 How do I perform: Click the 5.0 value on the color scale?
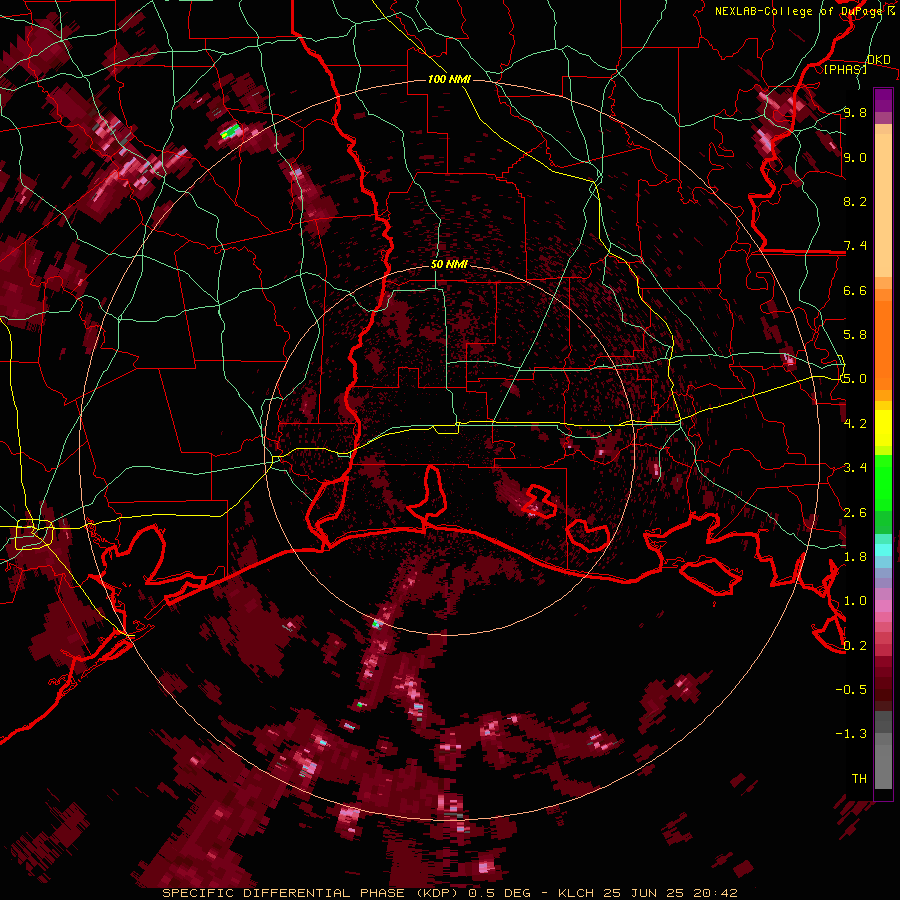(x=855, y=379)
